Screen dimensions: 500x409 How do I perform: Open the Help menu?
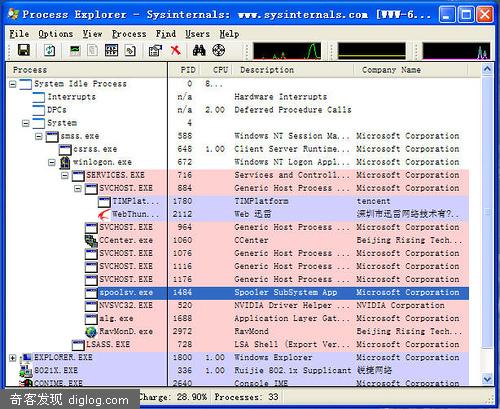(229, 34)
